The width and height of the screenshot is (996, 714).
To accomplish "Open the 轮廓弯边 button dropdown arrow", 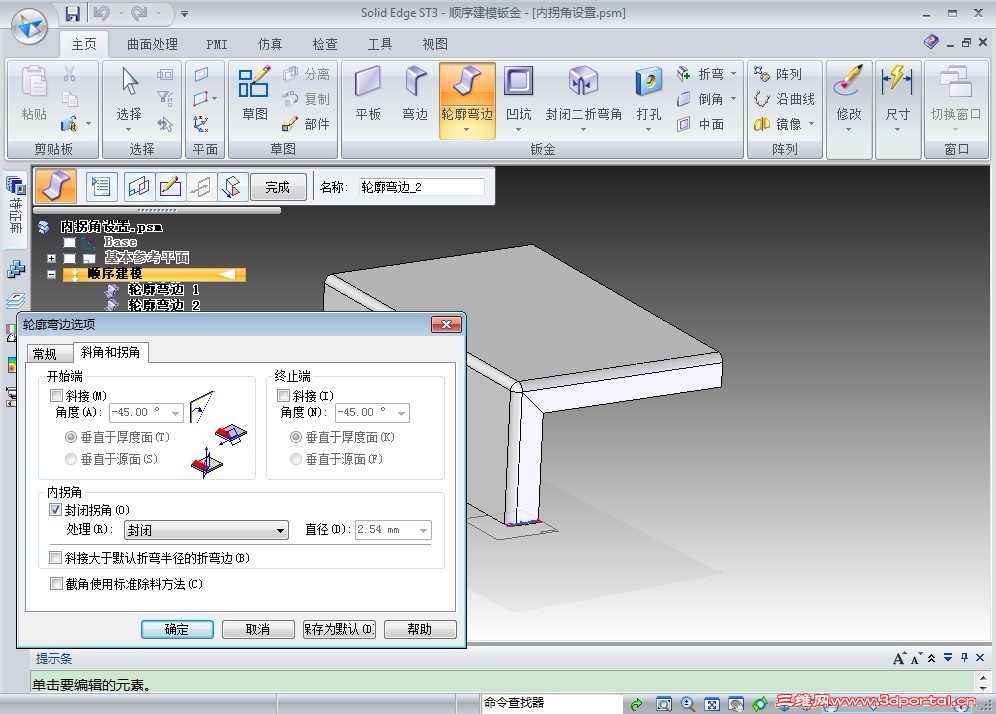I will pos(466,130).
